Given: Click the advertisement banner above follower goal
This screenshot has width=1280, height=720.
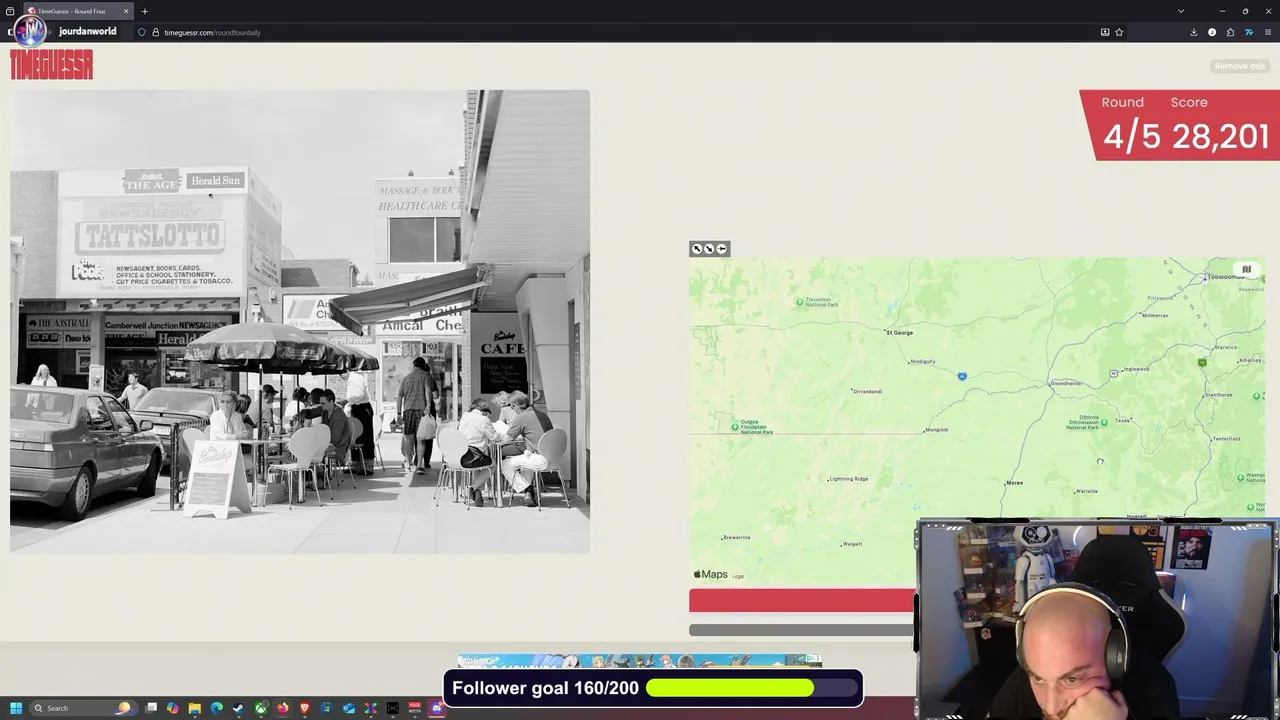Looking at the screenshot, I should coord(640,662).
